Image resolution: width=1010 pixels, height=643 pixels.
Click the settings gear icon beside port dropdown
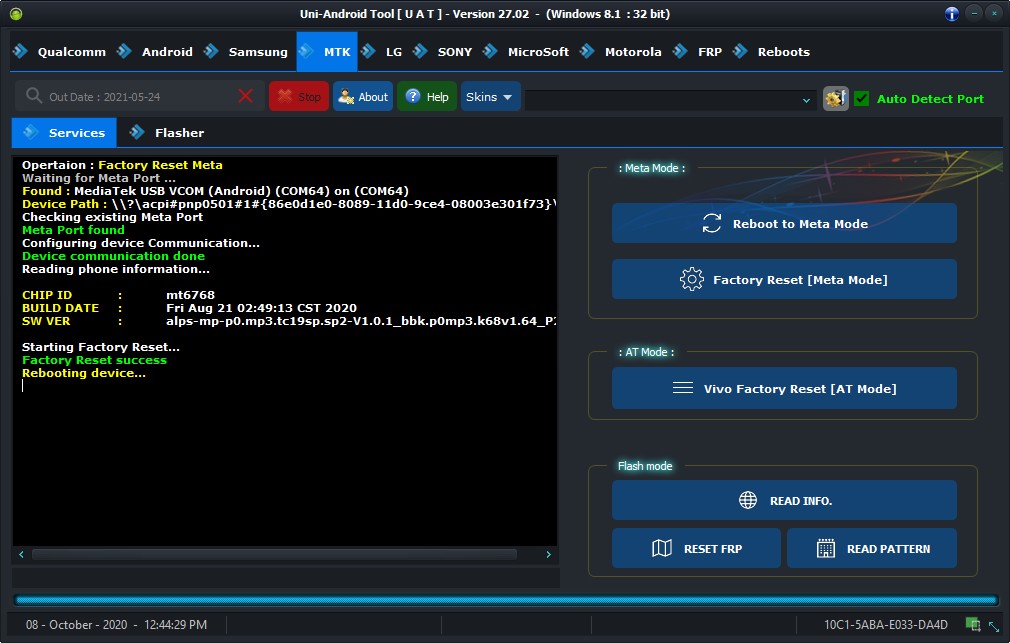point(835,99)
